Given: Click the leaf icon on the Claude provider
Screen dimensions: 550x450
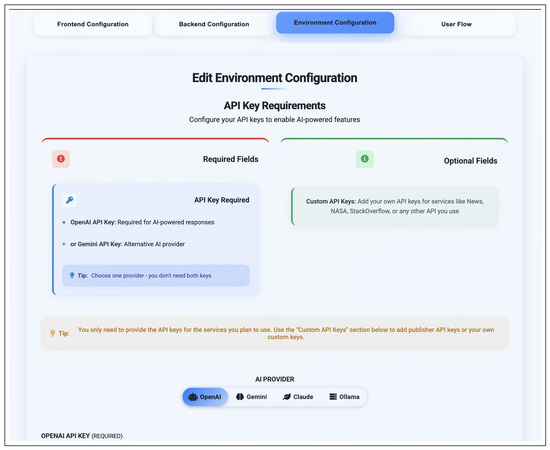Looking at the screenshot, I should point(287,397).
